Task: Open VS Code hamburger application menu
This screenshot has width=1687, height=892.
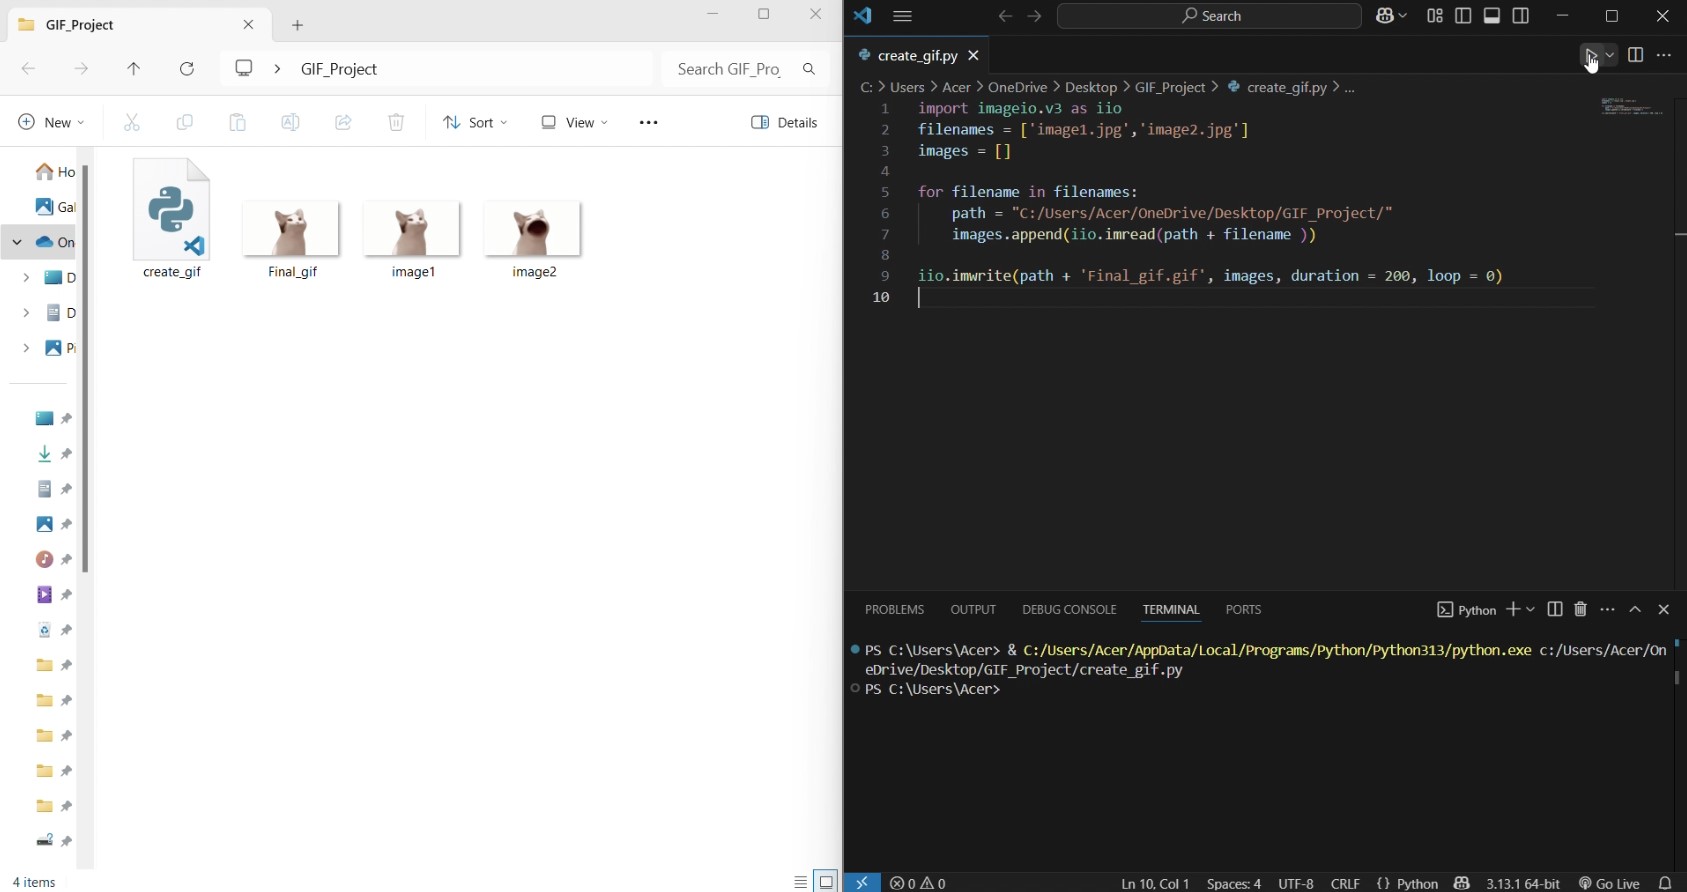Action: (902, 16)
